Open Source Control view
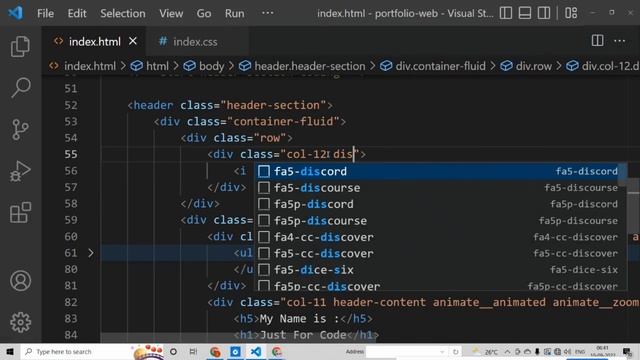Image resolution: width=640 pixels, height=360 pixels. 20,129
